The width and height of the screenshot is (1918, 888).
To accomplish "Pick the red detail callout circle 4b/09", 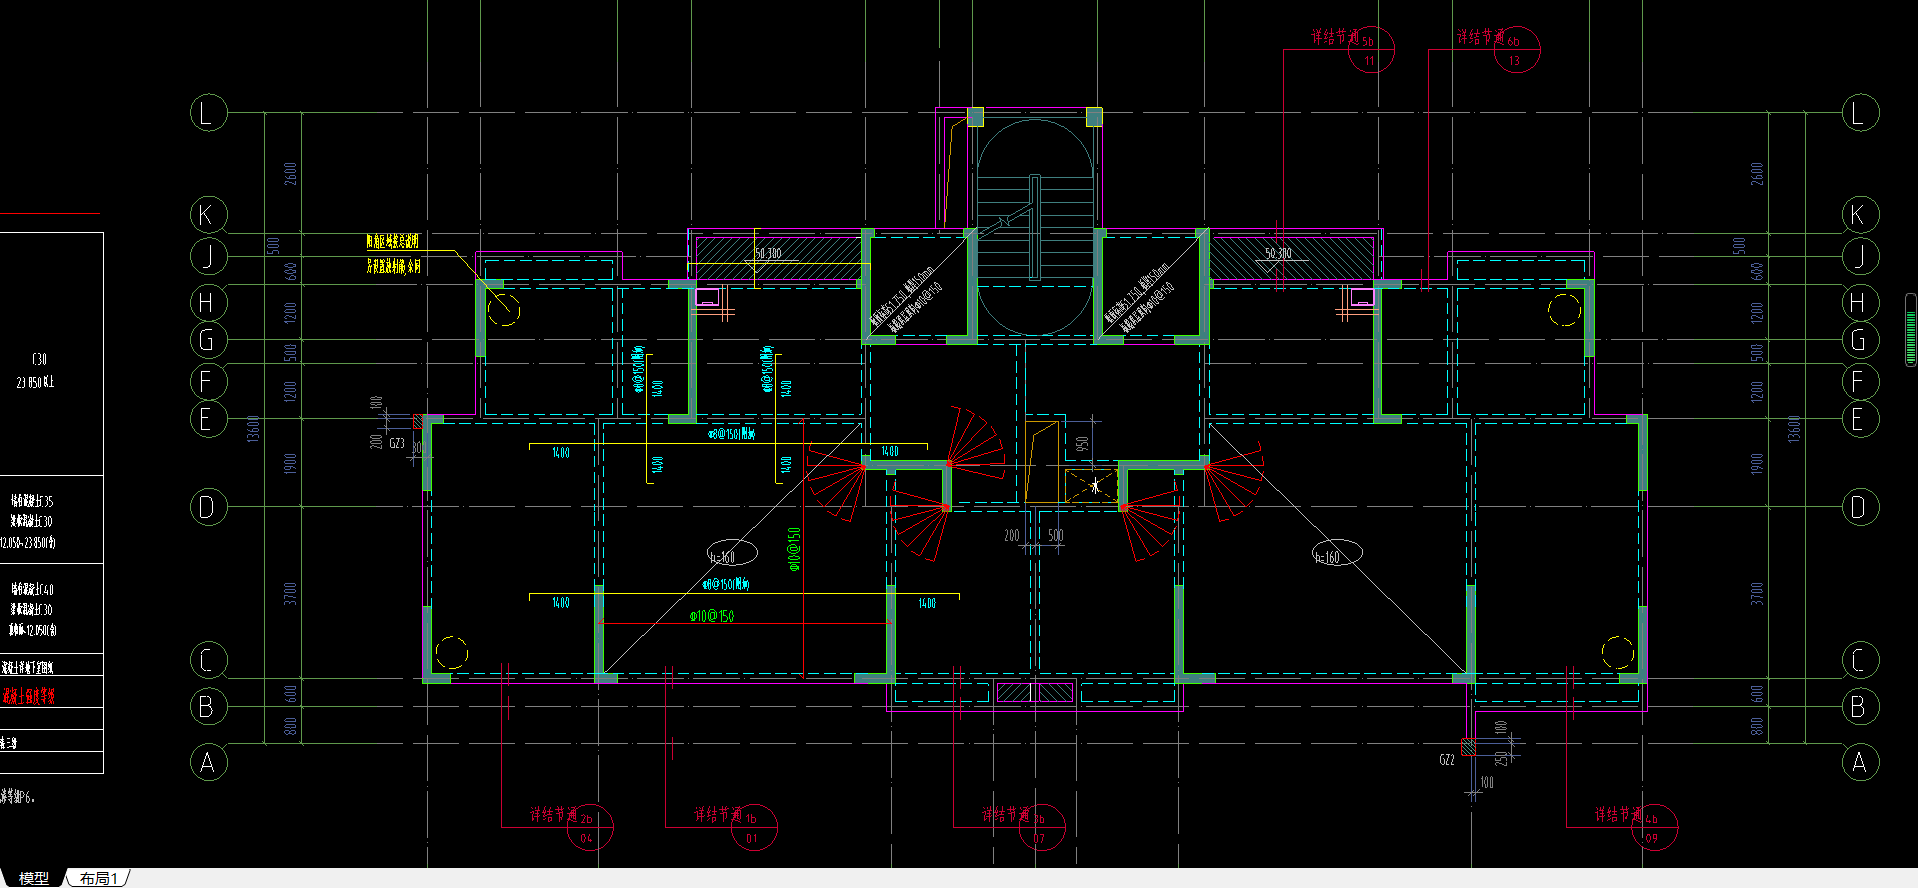I will pos(1653,828).
